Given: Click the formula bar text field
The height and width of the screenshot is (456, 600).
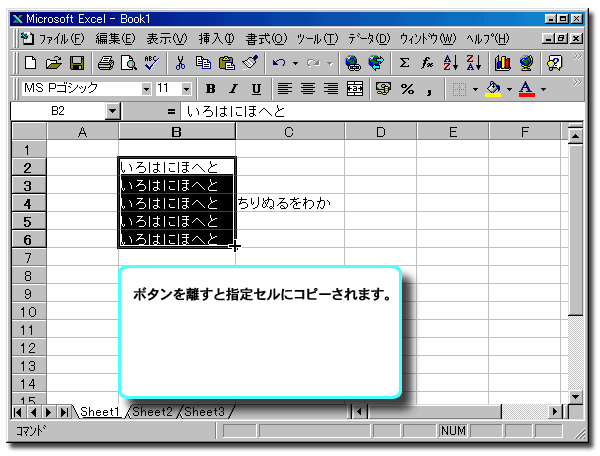Looking at the screenshot, I should (383, 111).
